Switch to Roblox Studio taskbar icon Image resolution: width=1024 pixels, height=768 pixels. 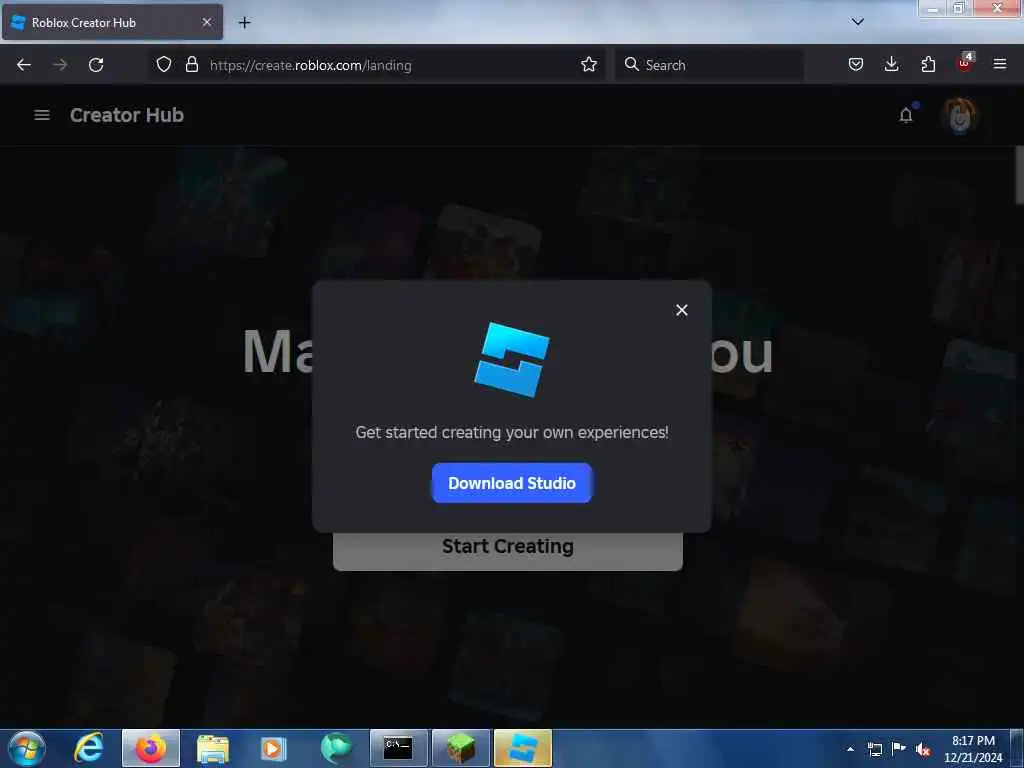523,748
